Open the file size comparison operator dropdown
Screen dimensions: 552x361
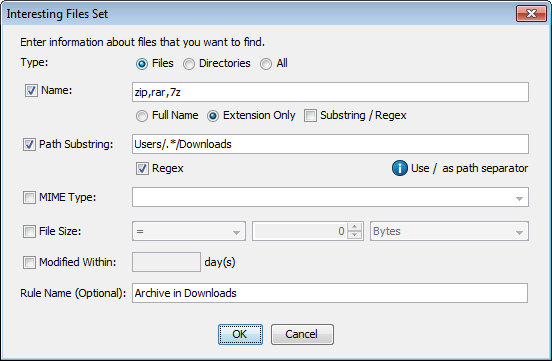point(189,231)
